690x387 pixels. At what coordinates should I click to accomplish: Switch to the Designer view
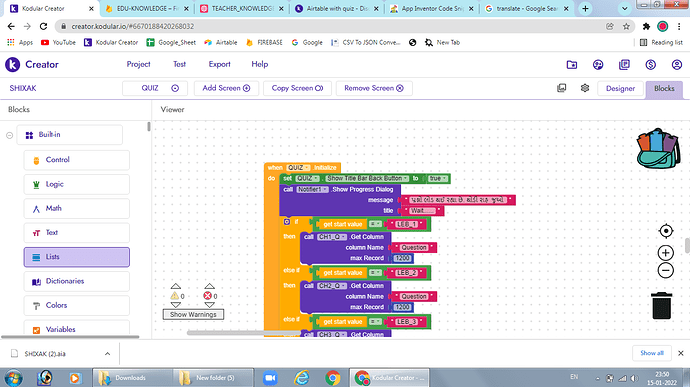pos(620,88)
